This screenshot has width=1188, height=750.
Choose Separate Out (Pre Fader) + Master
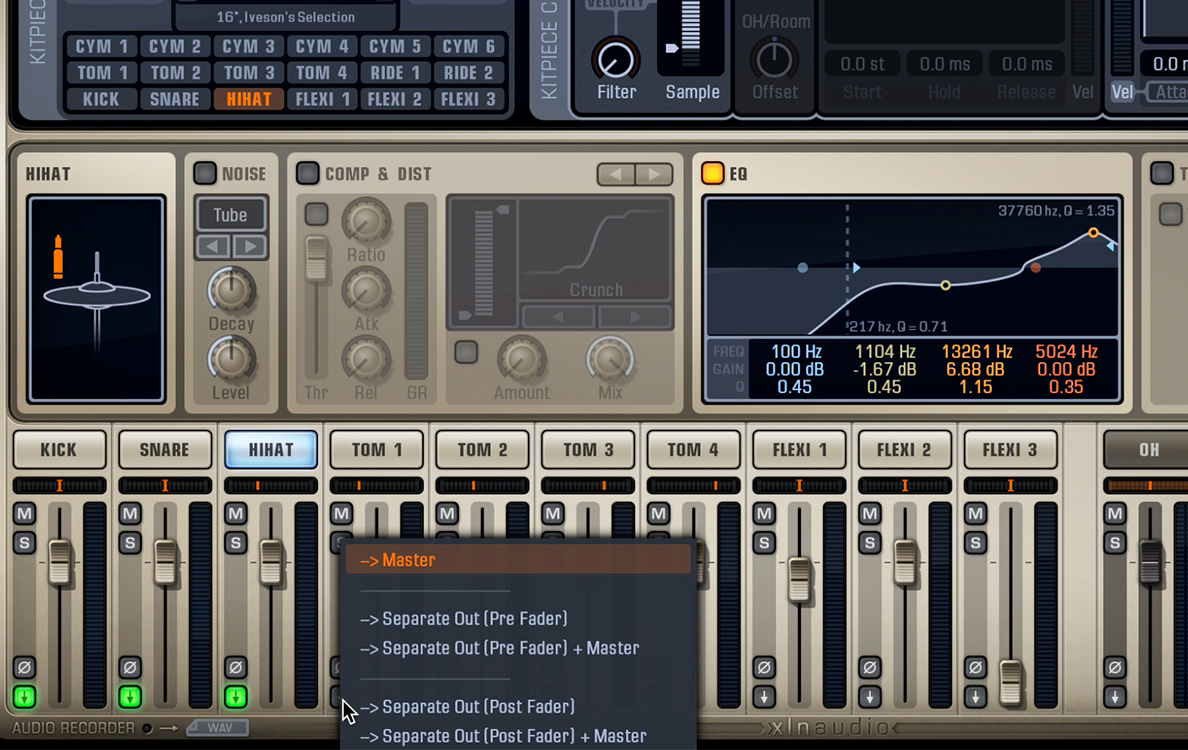point(519,648)
